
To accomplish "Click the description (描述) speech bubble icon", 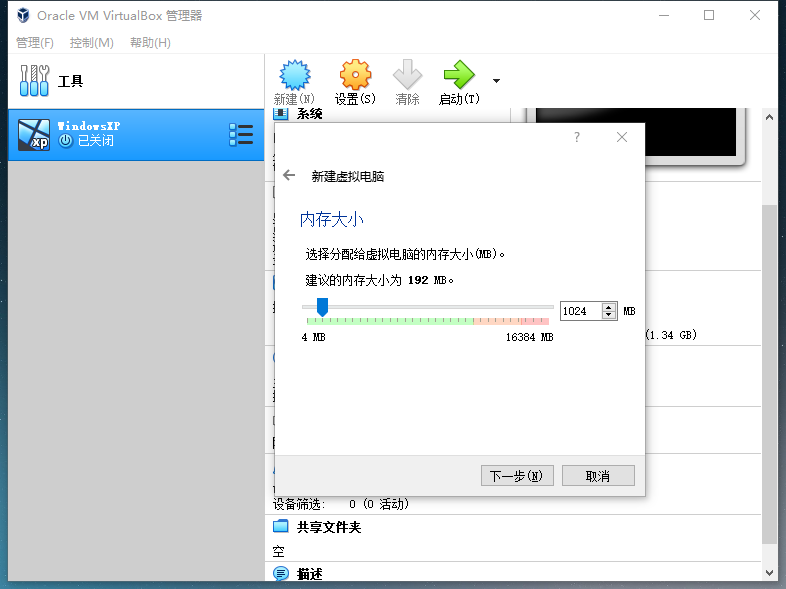I will click(x=281, y=573).
